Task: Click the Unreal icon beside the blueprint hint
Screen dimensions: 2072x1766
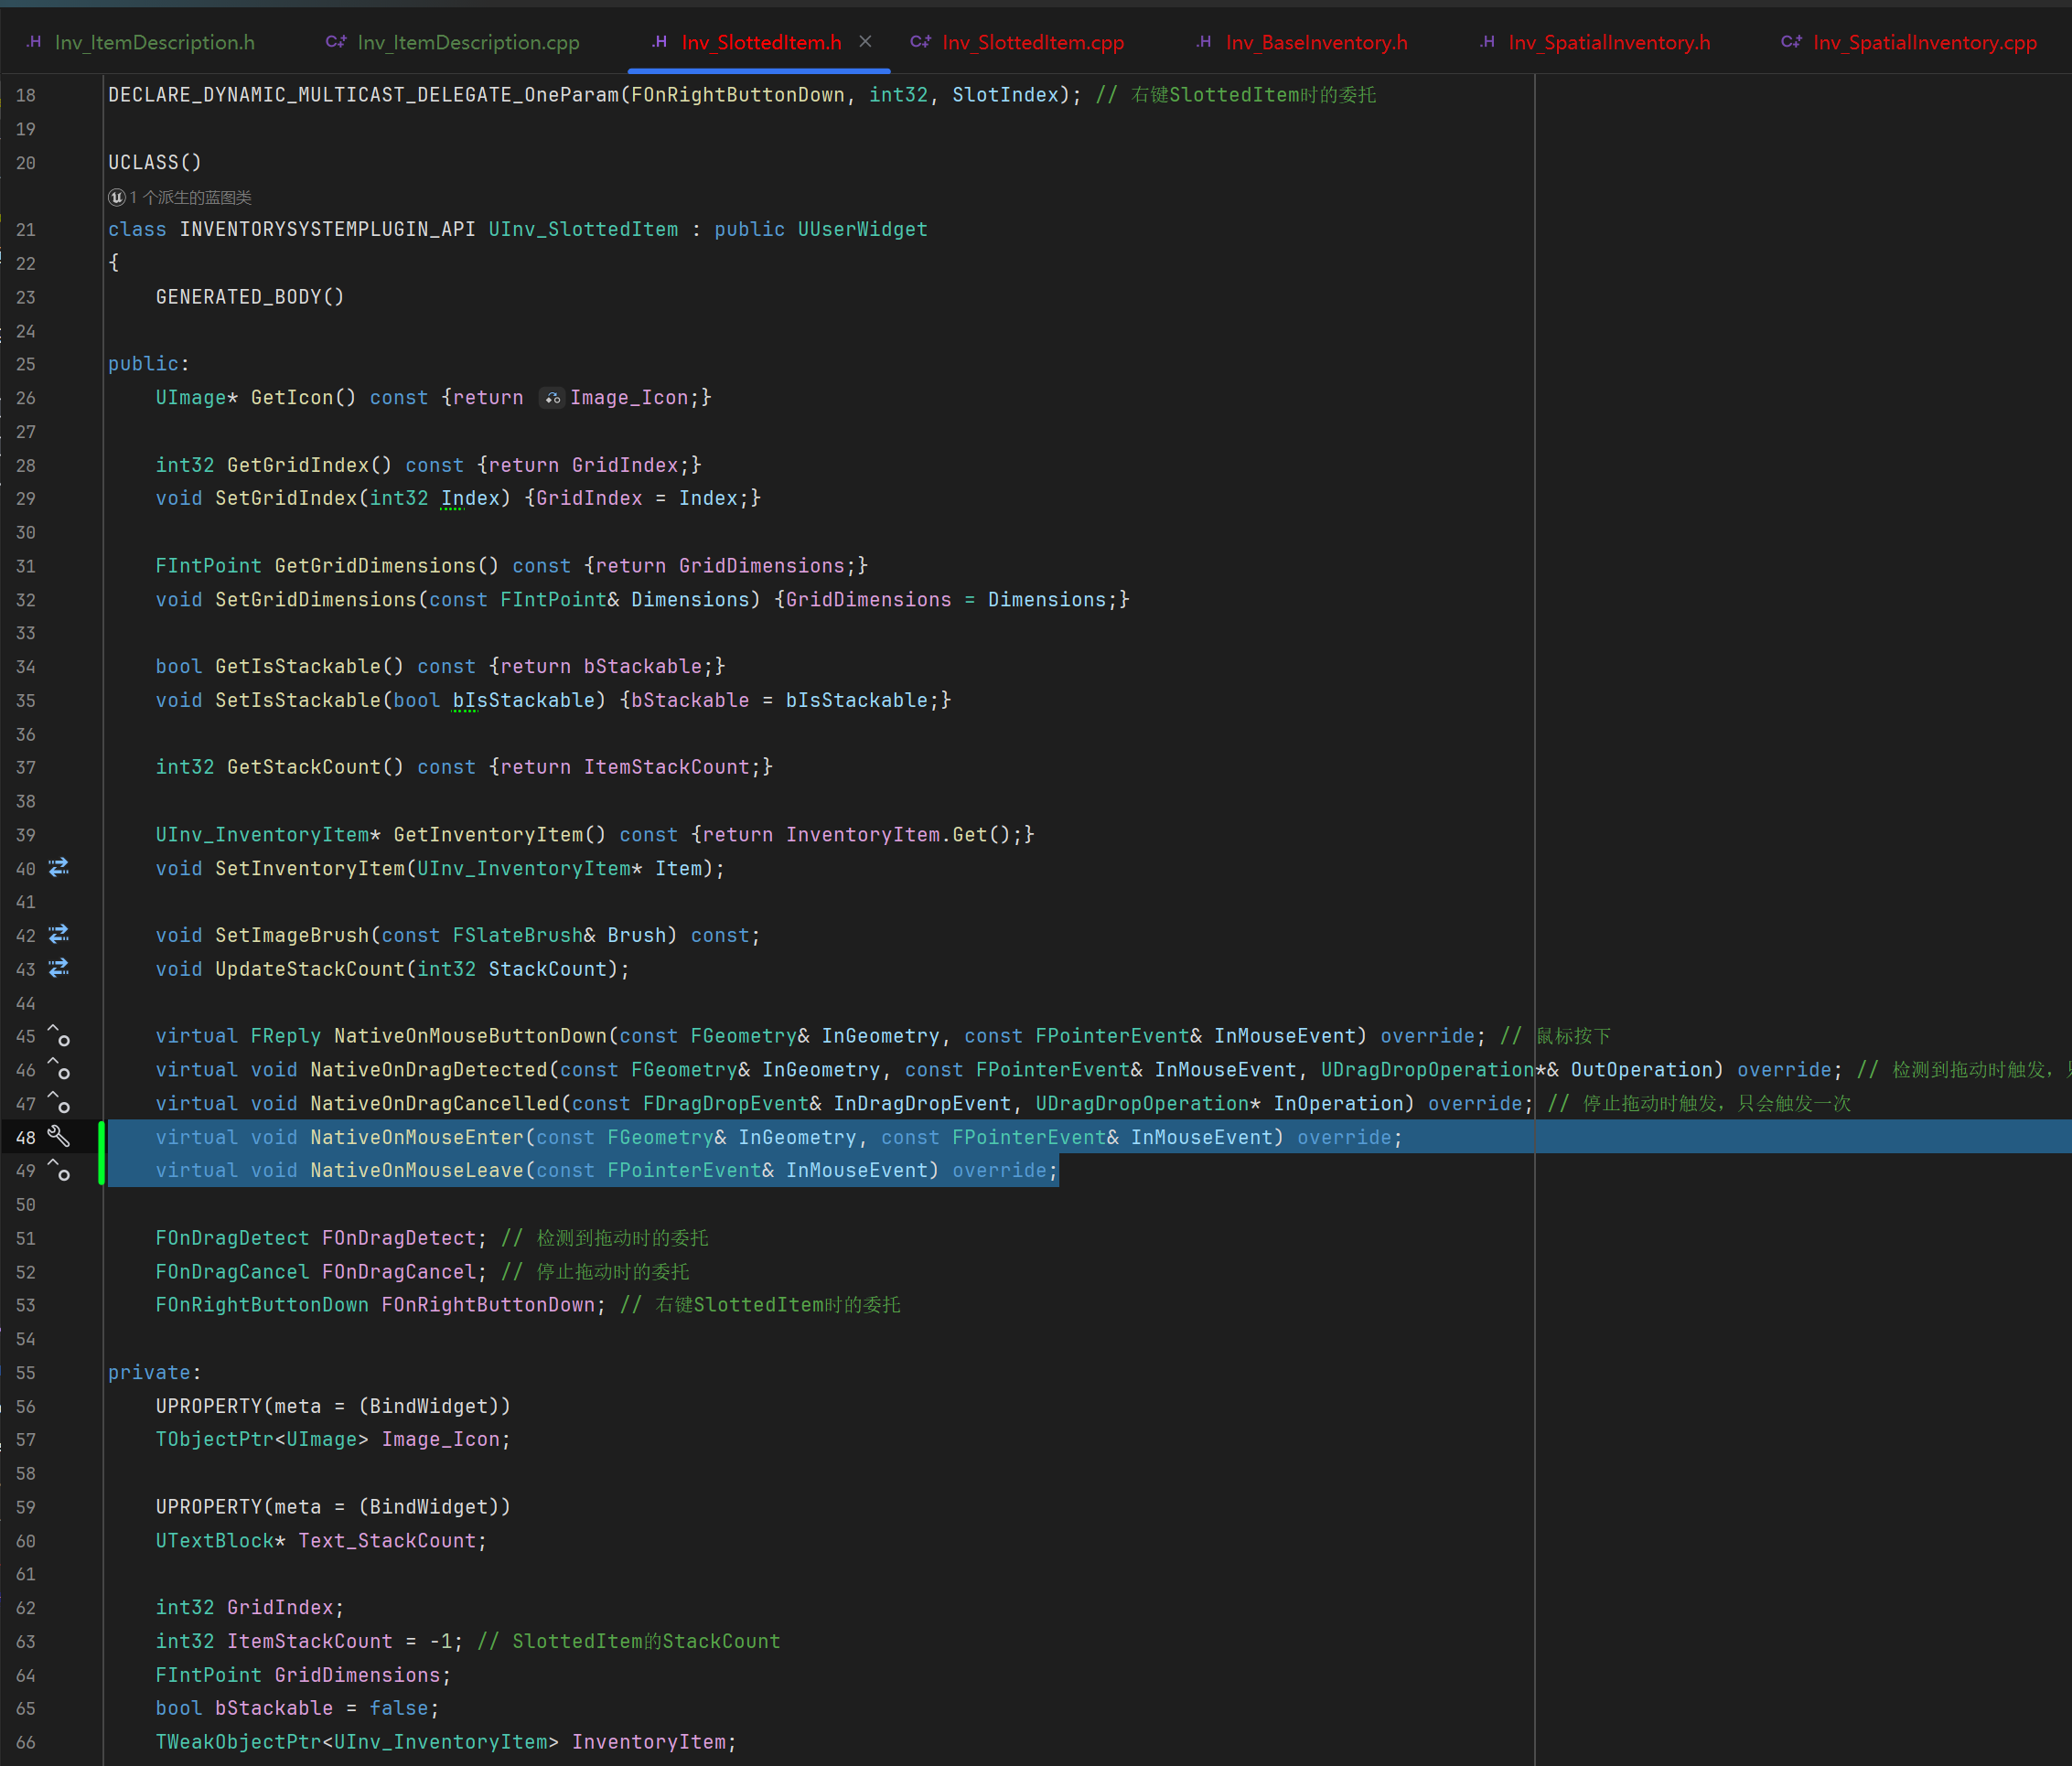Action: coord(117,198)
